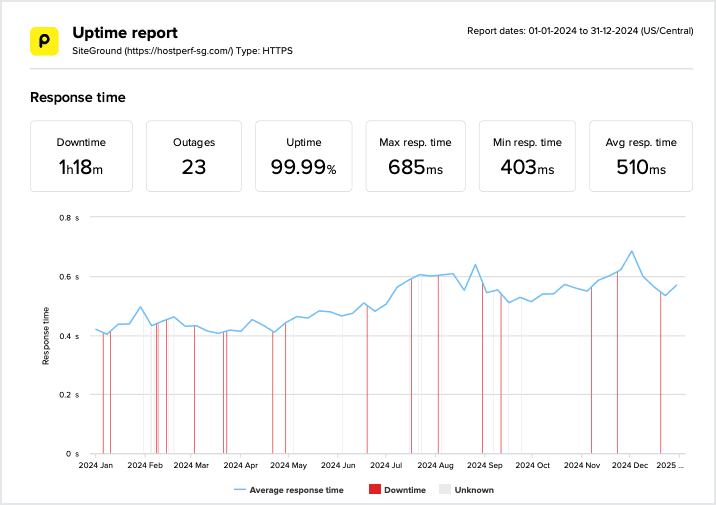
Task: Click the '2024 Apr' x-axis label
Action: click(x=241, y=465)
